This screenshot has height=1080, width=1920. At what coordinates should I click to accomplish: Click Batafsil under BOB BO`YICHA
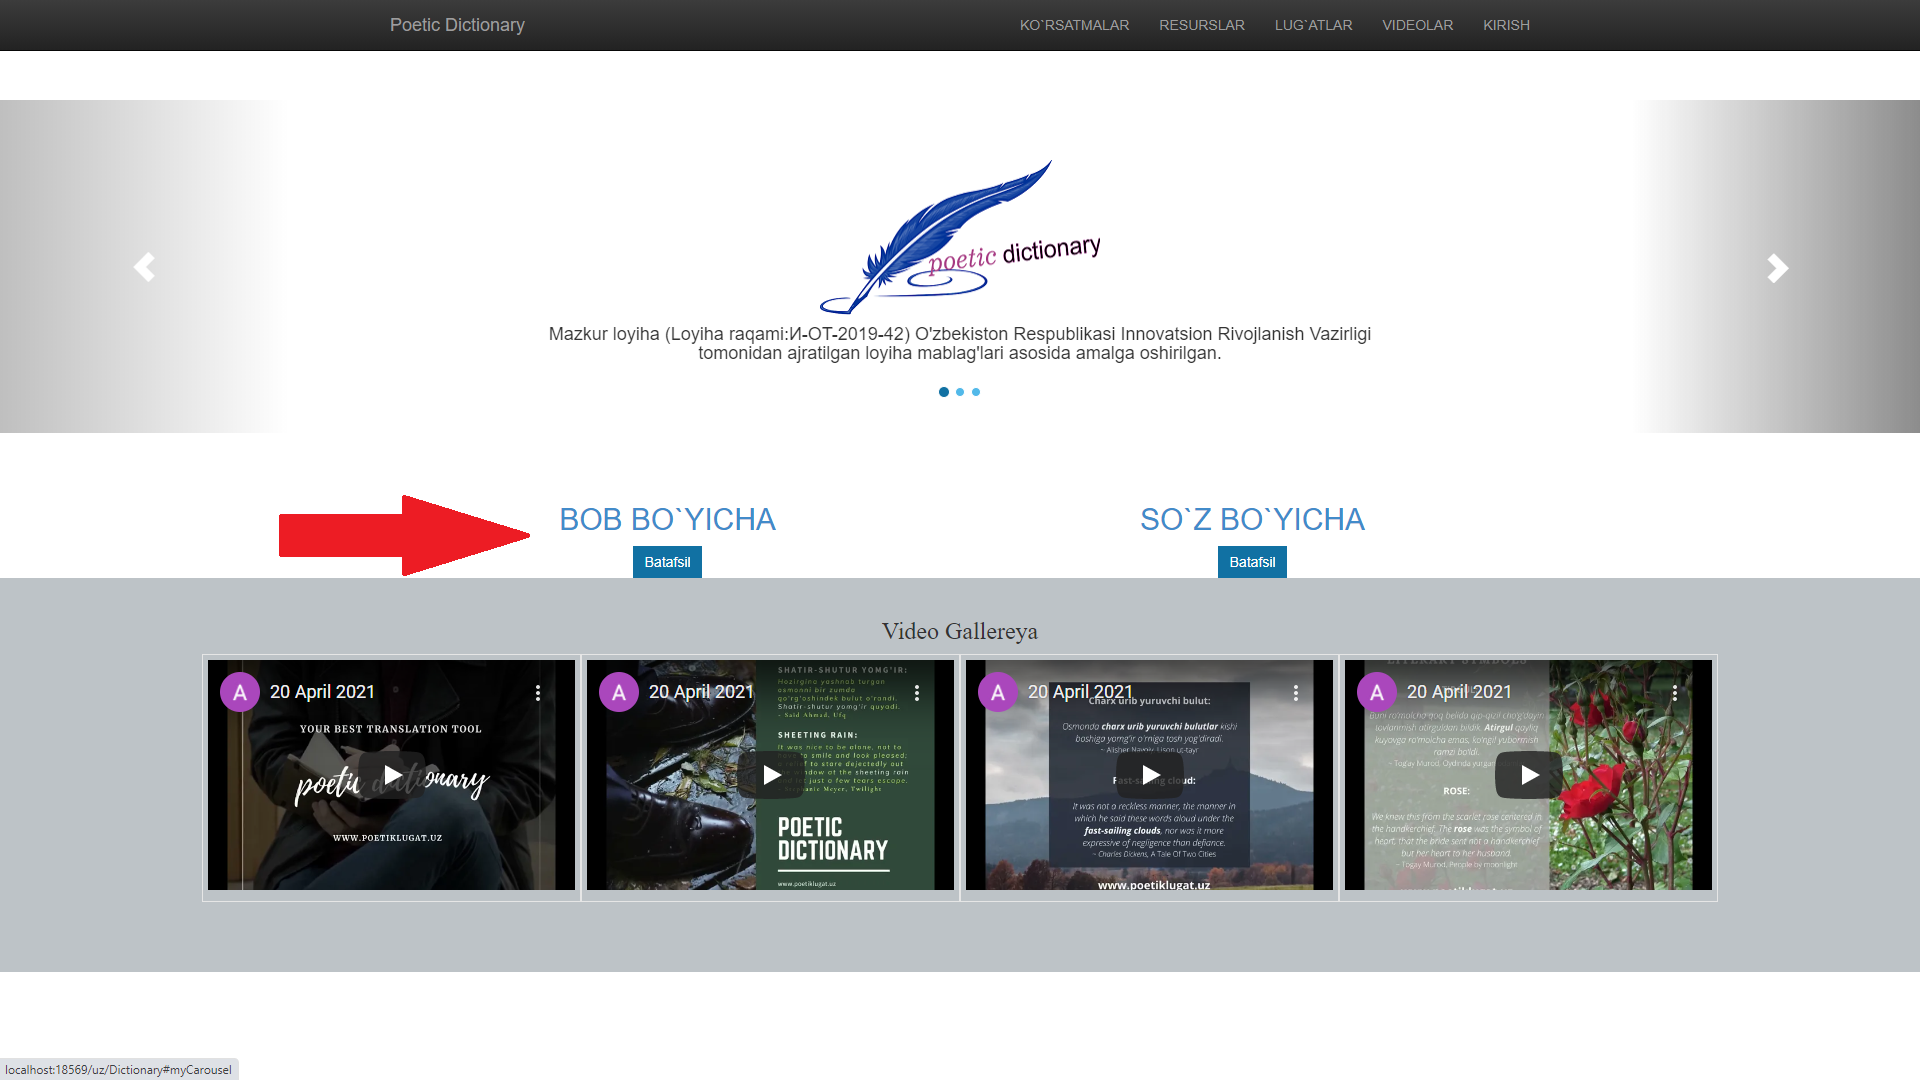[667, 562]
